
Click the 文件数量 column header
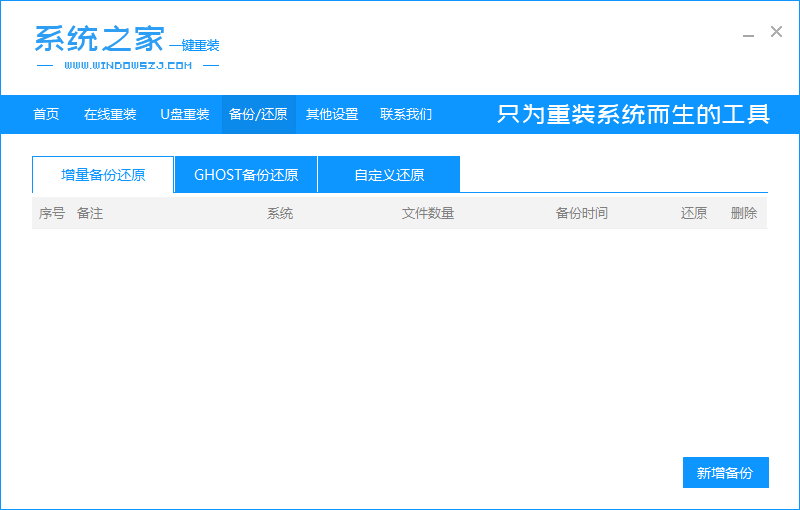point(428,213)
